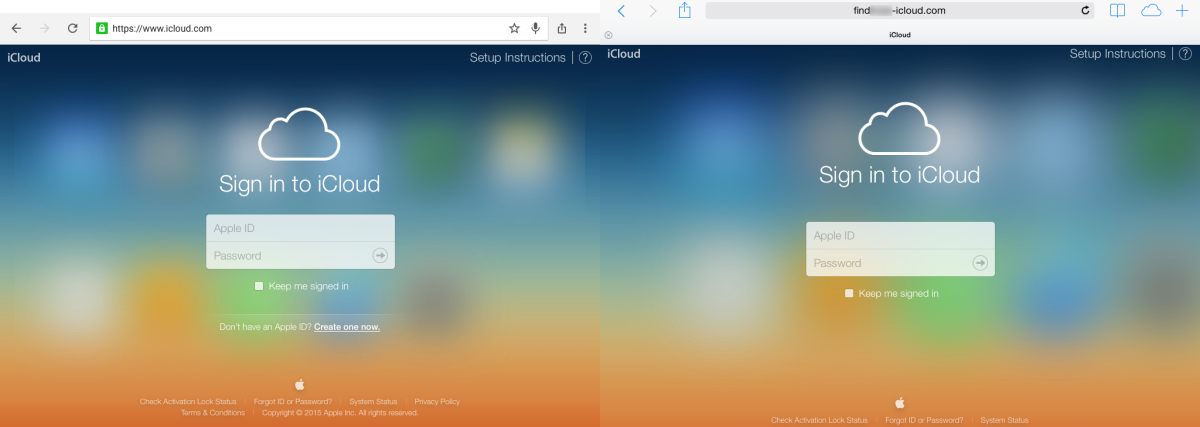Click the Chrome back arrow in left window

click(x=16, y=28)
